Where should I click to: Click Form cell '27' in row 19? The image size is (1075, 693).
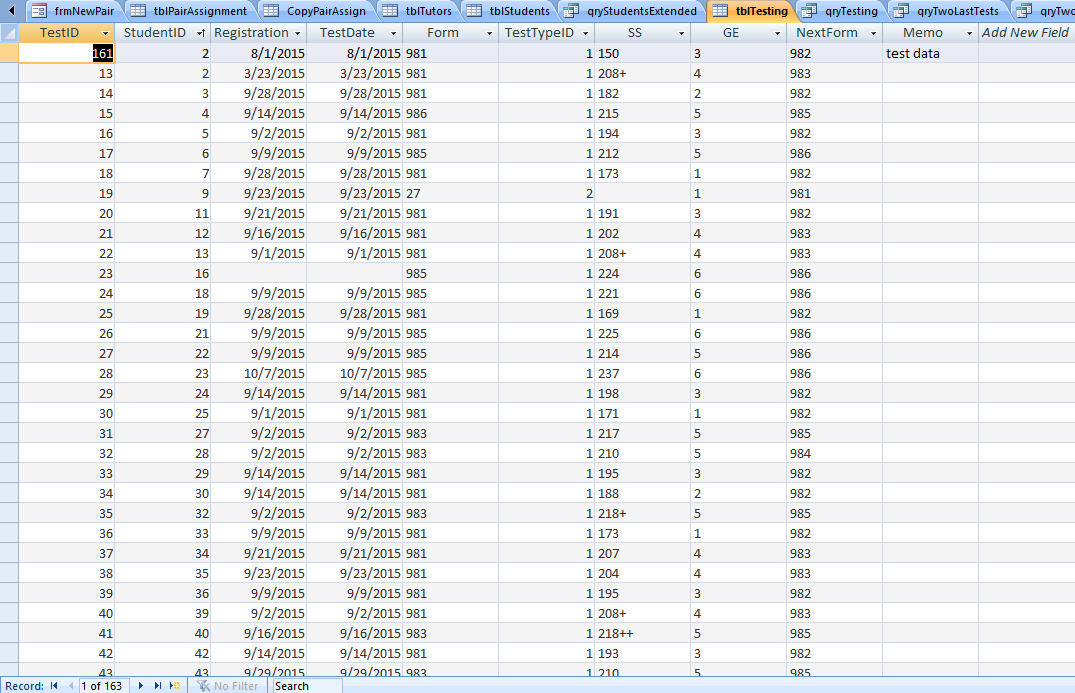click(450, 193)
